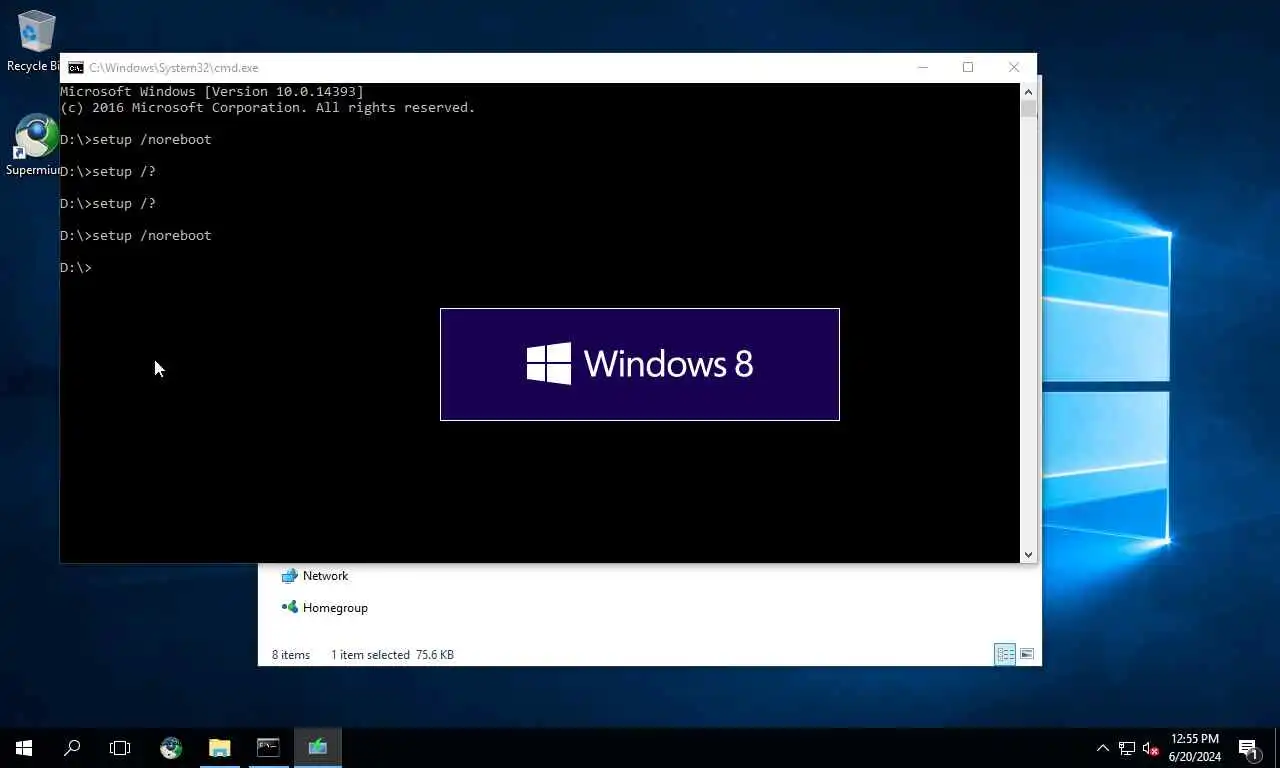Open the taskbar clock and date
The image size is (1280, 768).
pyautogui.click(x=1194, y=748)
